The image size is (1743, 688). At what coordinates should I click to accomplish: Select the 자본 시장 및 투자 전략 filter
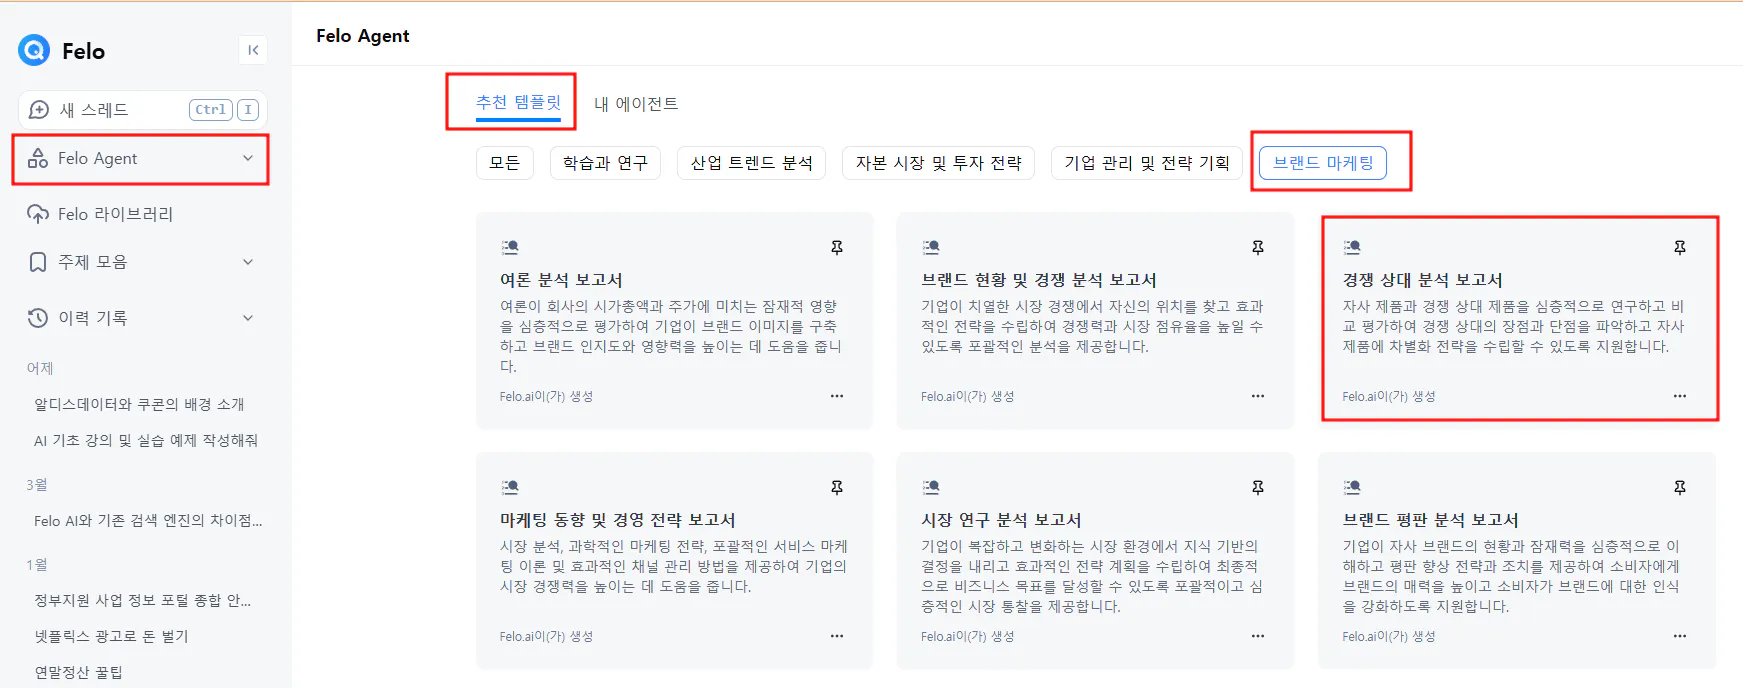pyautogui.click(x=938, y=163)
